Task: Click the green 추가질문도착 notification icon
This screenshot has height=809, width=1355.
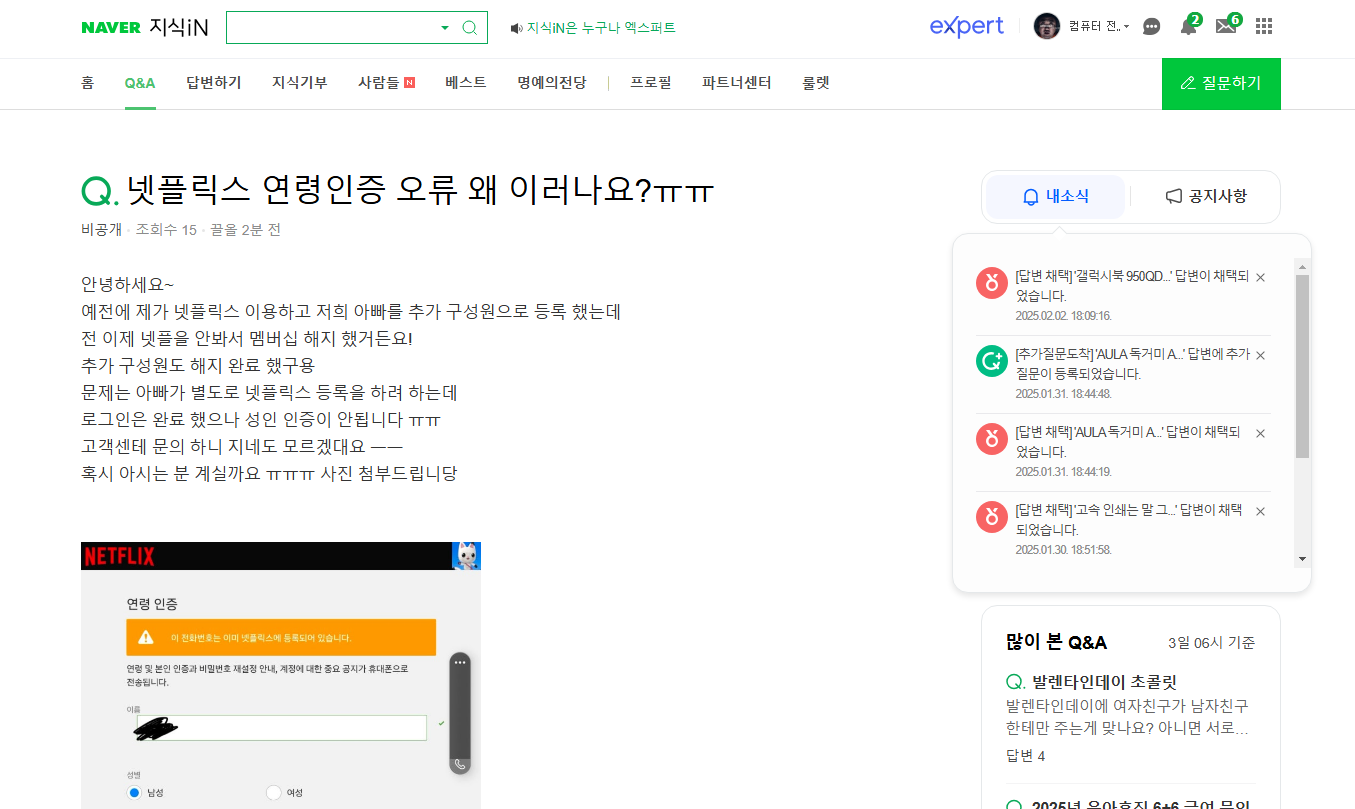Action: click(x=991, y=361)
